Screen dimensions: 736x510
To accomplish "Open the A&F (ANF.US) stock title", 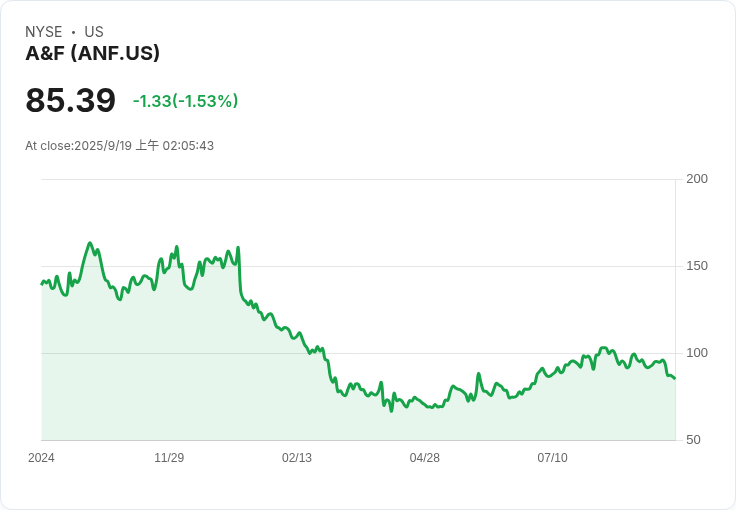I will [92, 54].
